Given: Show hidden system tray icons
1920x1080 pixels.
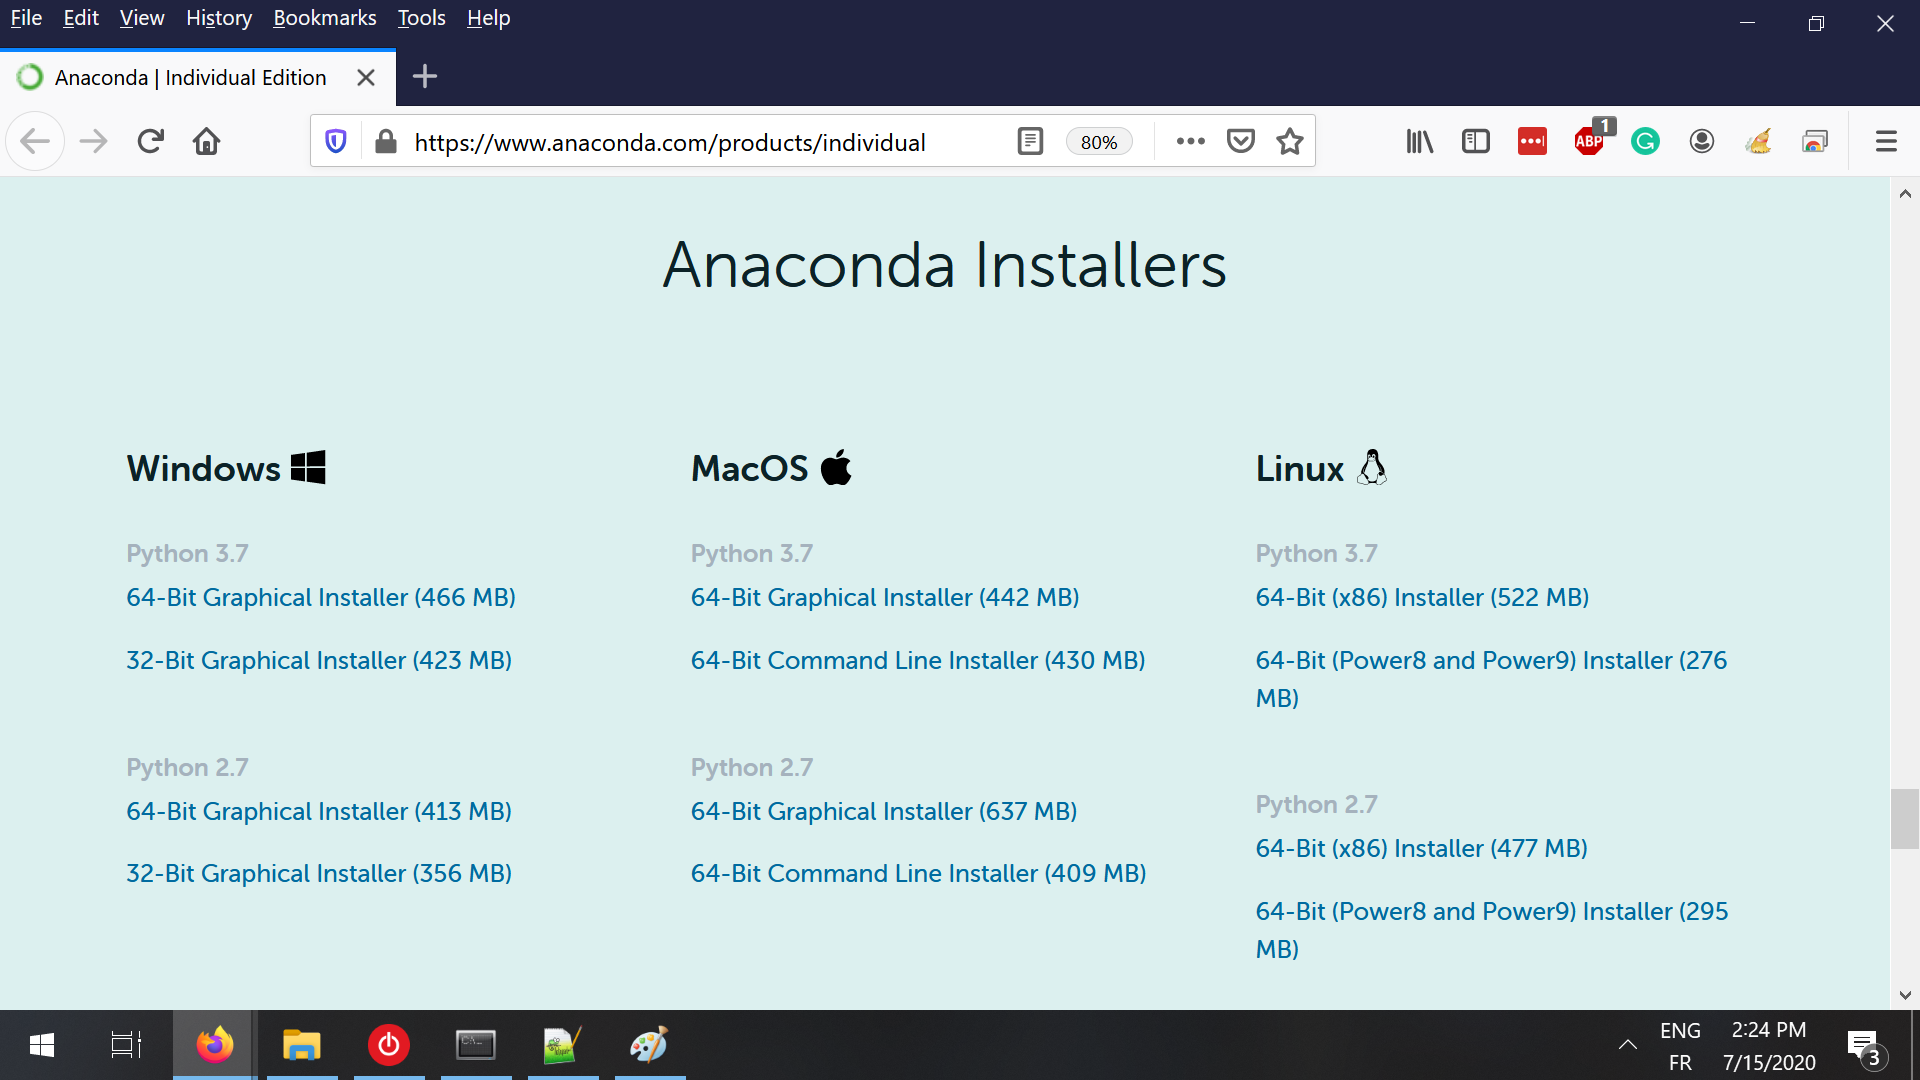Looking at the screenshot, I should click(x=1628, y=1045).
